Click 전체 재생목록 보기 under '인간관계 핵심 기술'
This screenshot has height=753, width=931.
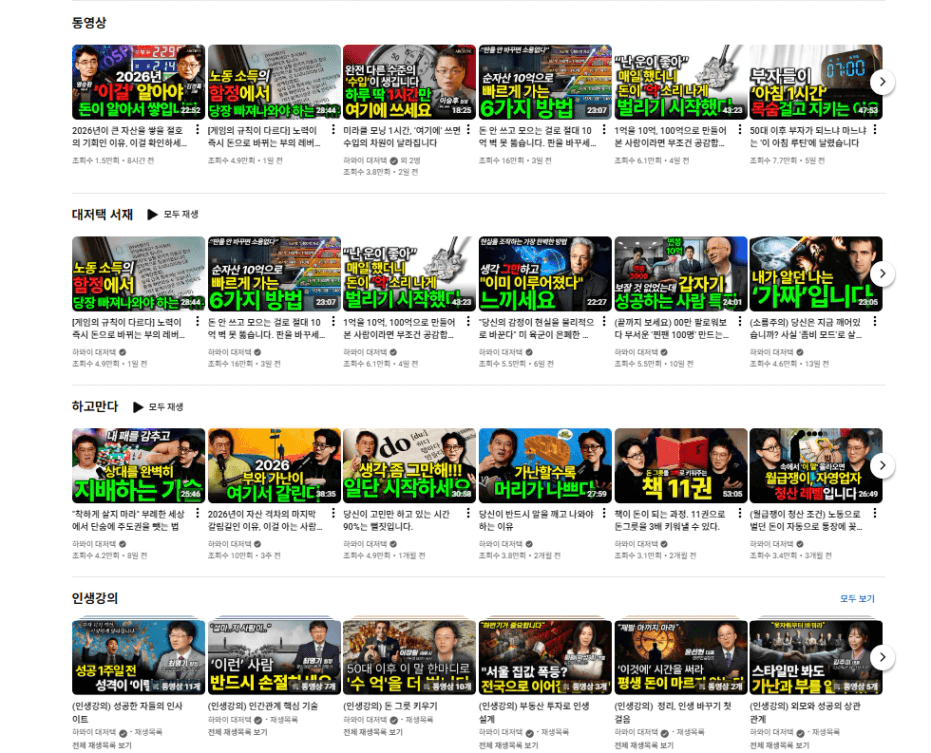pyautogui.click(x=238, y=732)
